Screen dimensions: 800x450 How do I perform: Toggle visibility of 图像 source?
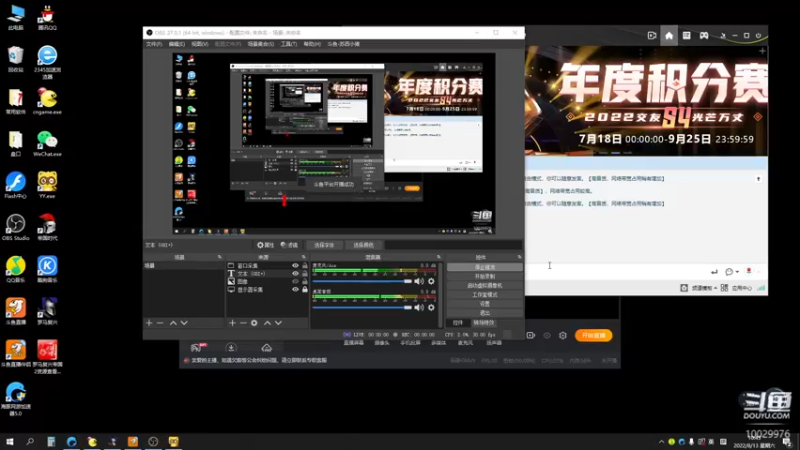[x=295, y=282]
